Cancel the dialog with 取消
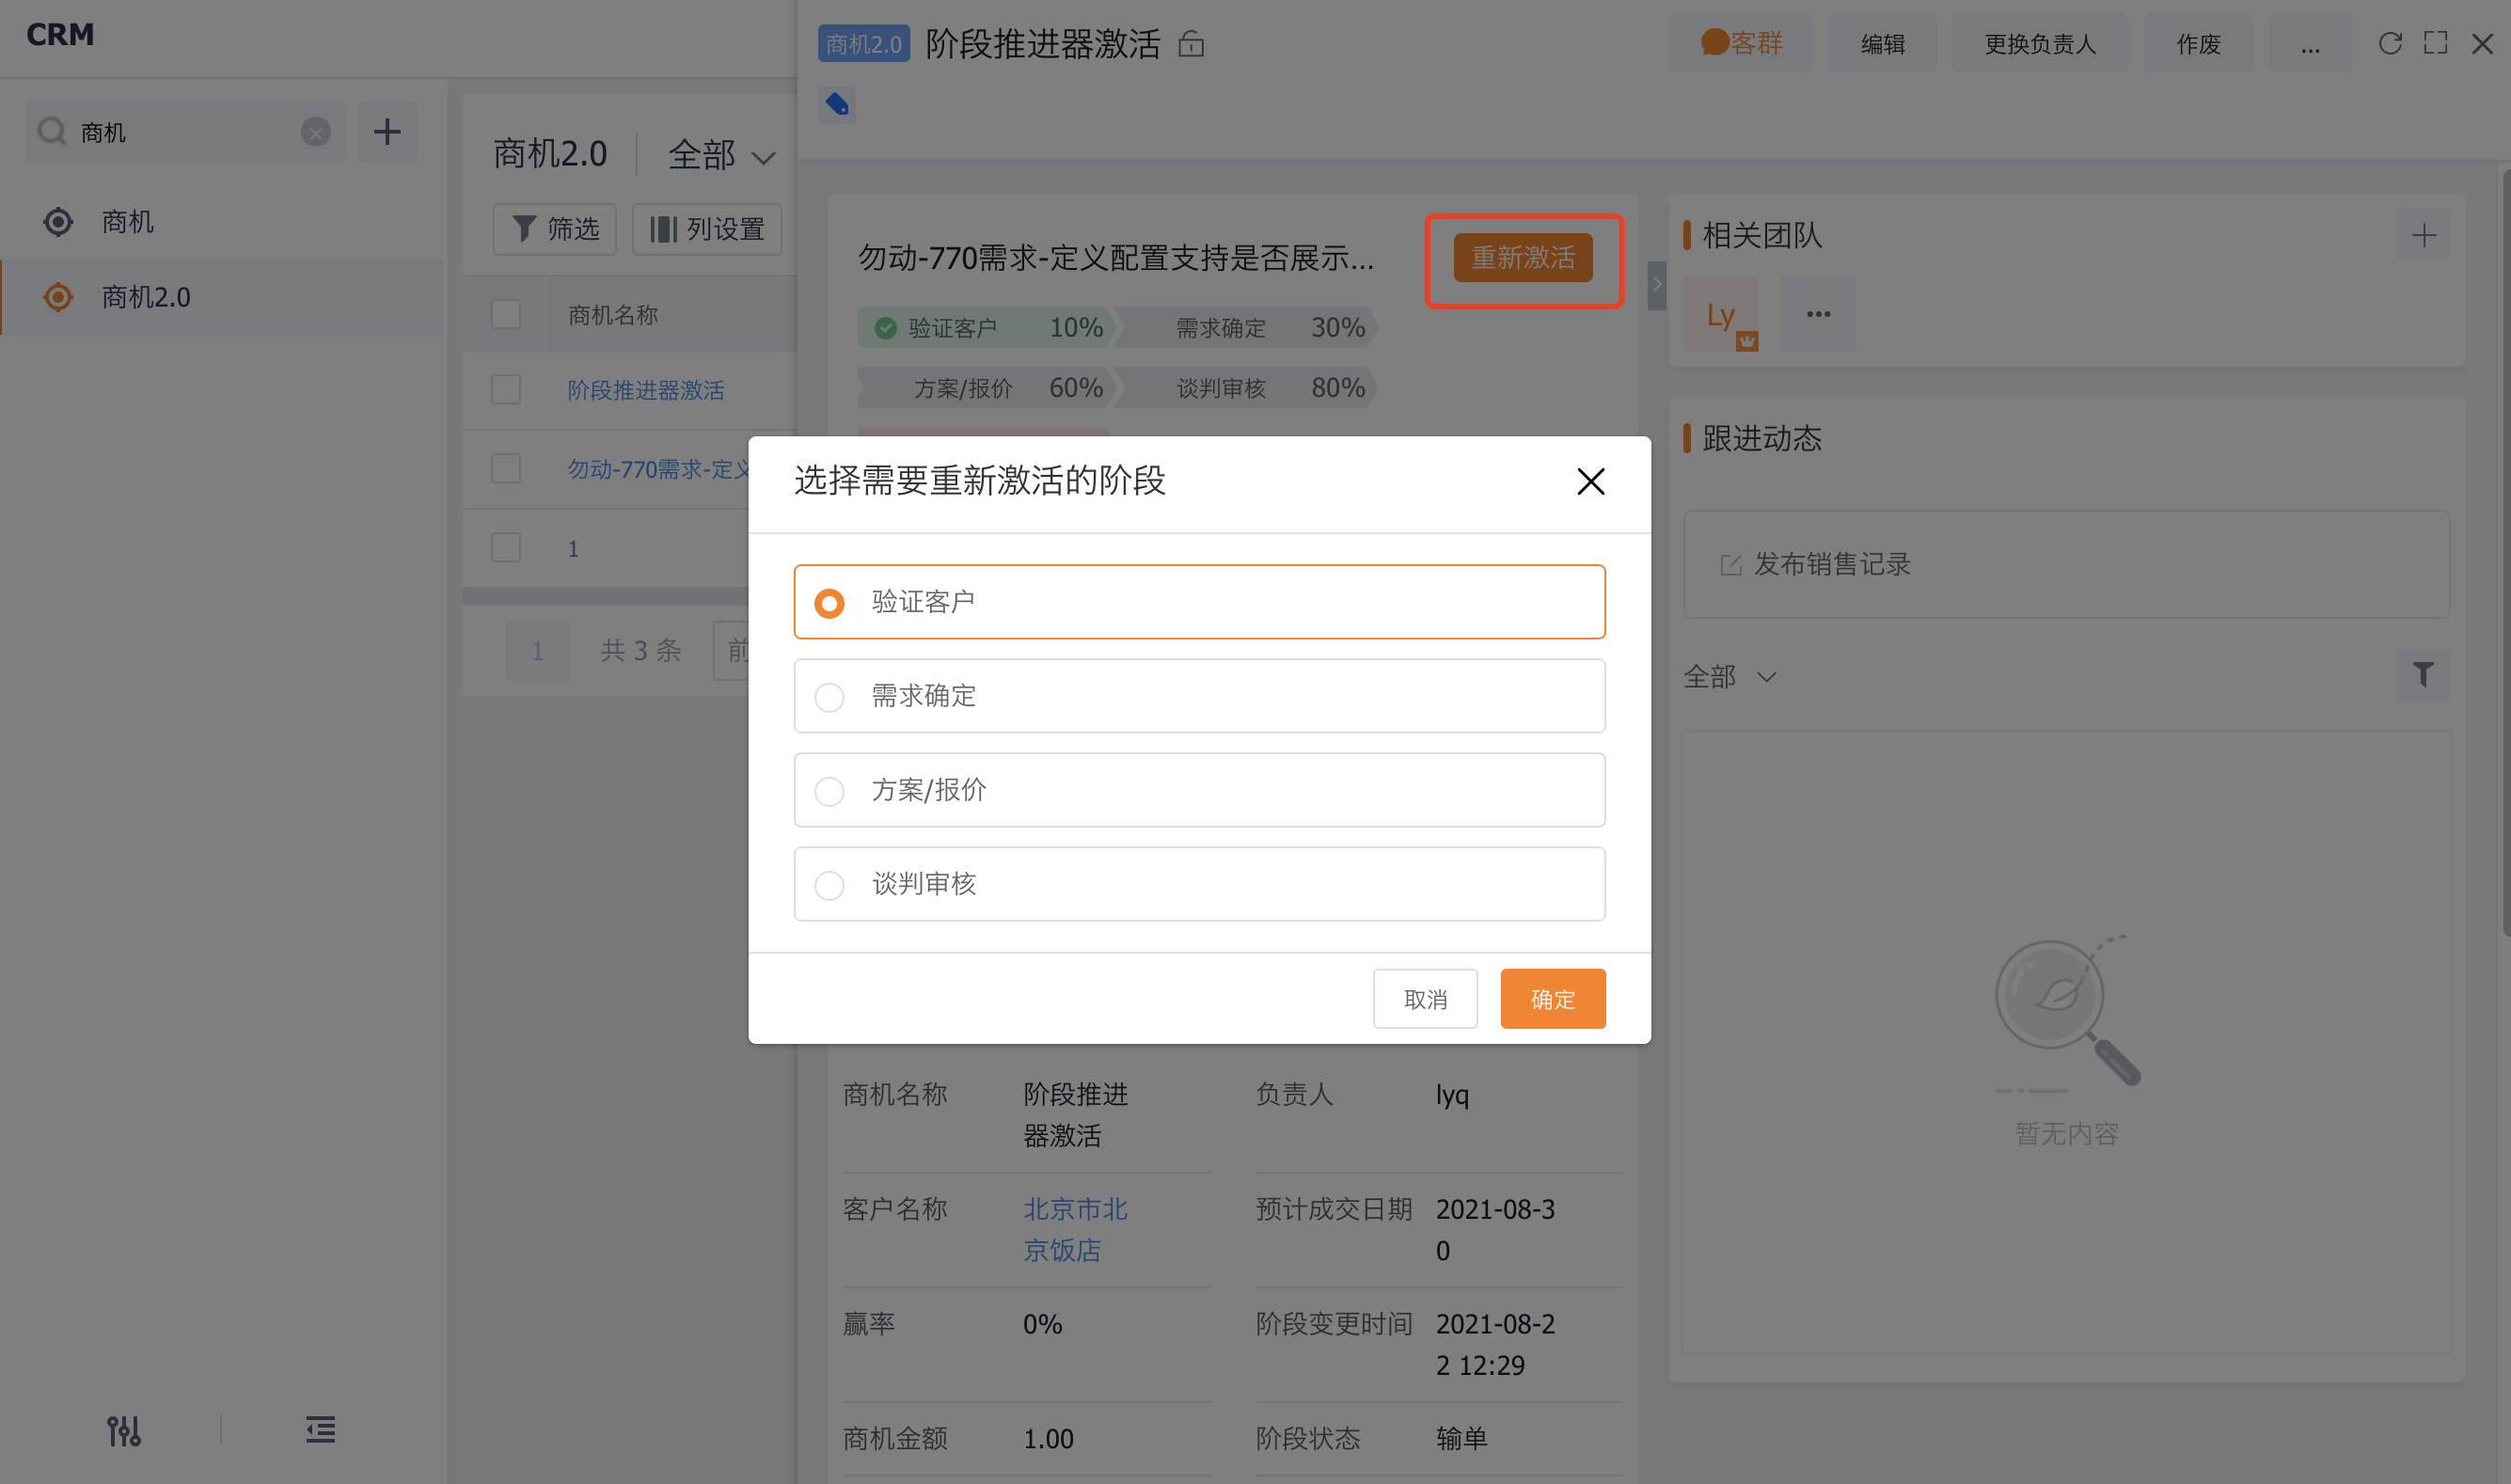The height and width of the screenshot is (1484, 2511). (x=1425, y=998)
